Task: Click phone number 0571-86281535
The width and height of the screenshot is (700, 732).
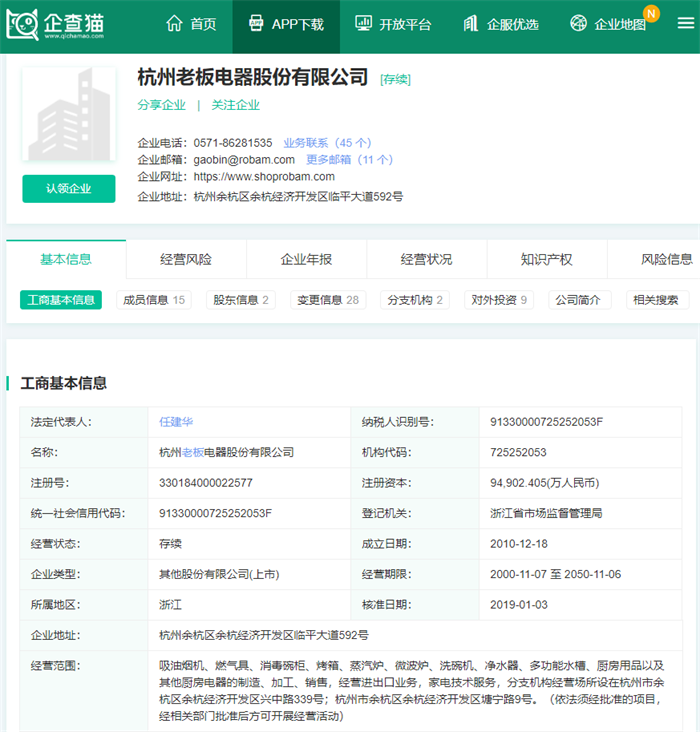Action: [x=233, y=143]
